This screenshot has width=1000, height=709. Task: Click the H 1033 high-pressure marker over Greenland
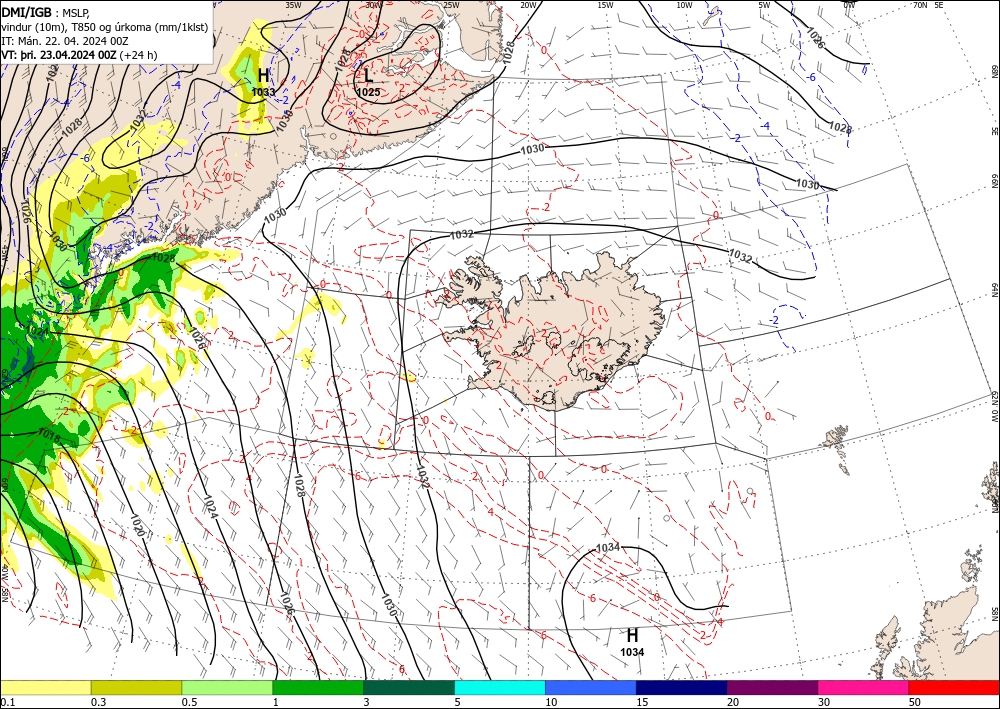(263, 82)
